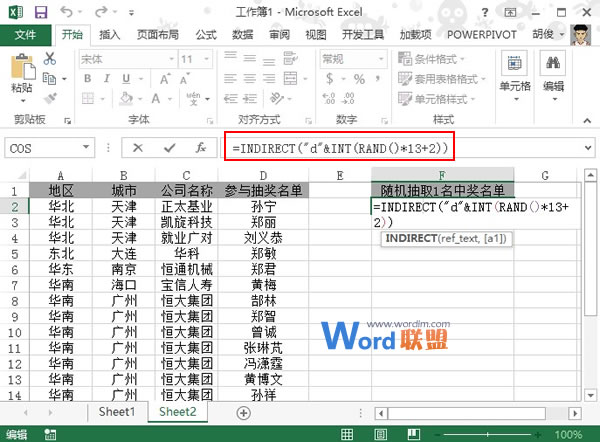Open the Name Box COS dropdown
This screenshot has height=442, width=600.
point(86,147)
